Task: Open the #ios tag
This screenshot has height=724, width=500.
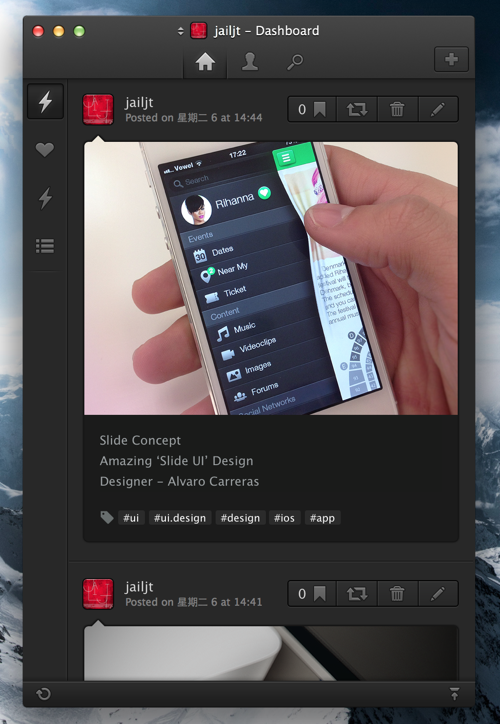Action: (284, 518)
